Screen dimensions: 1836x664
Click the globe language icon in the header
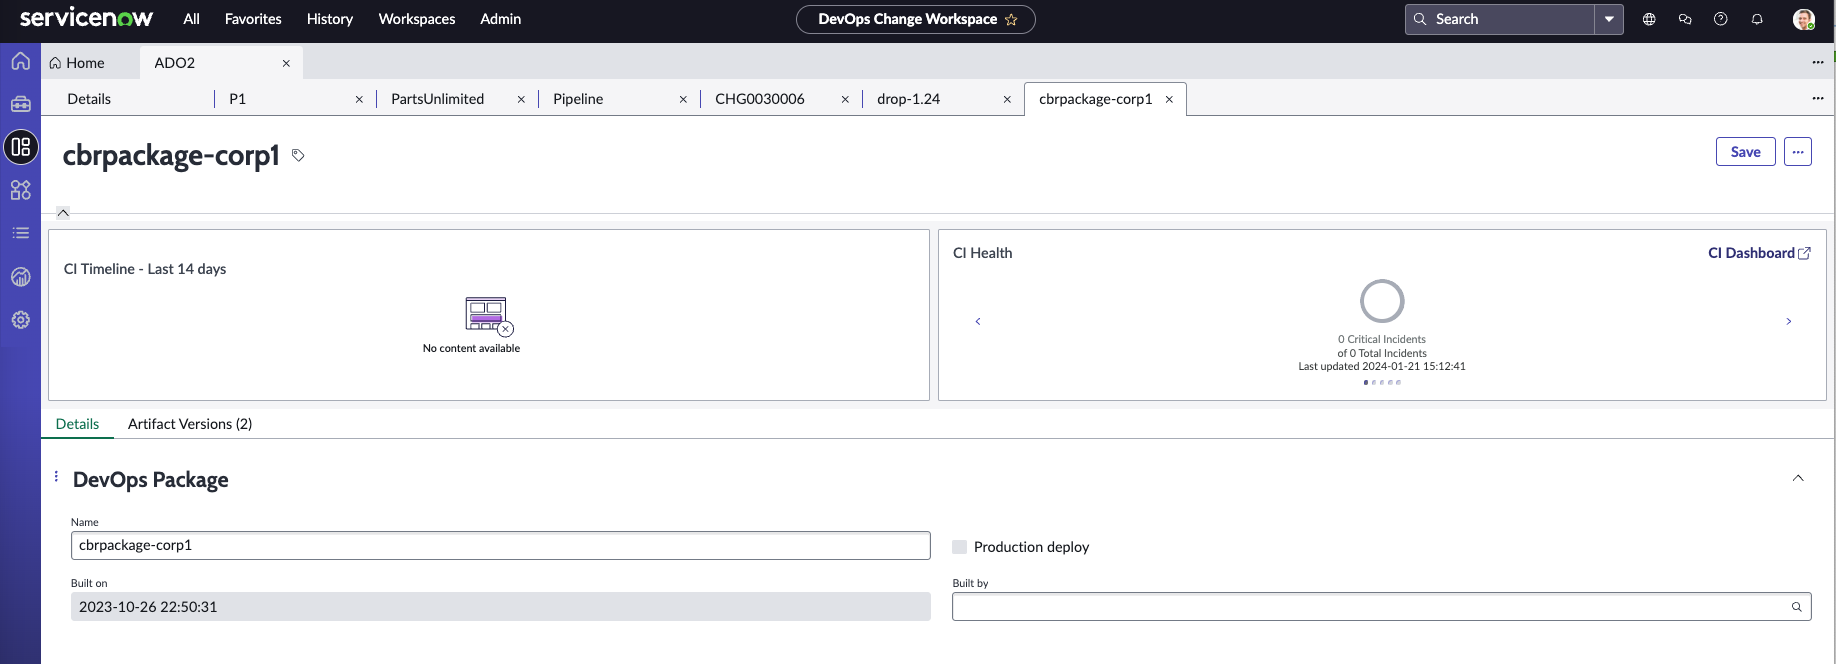(1649, 19)
